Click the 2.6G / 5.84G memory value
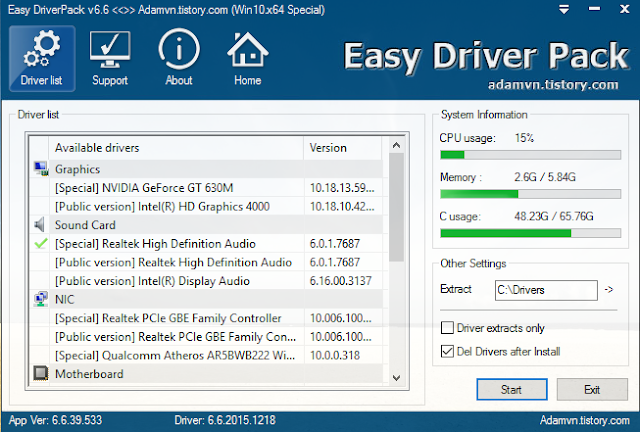Viewport: 640px width, 432px height. point(545,177)
